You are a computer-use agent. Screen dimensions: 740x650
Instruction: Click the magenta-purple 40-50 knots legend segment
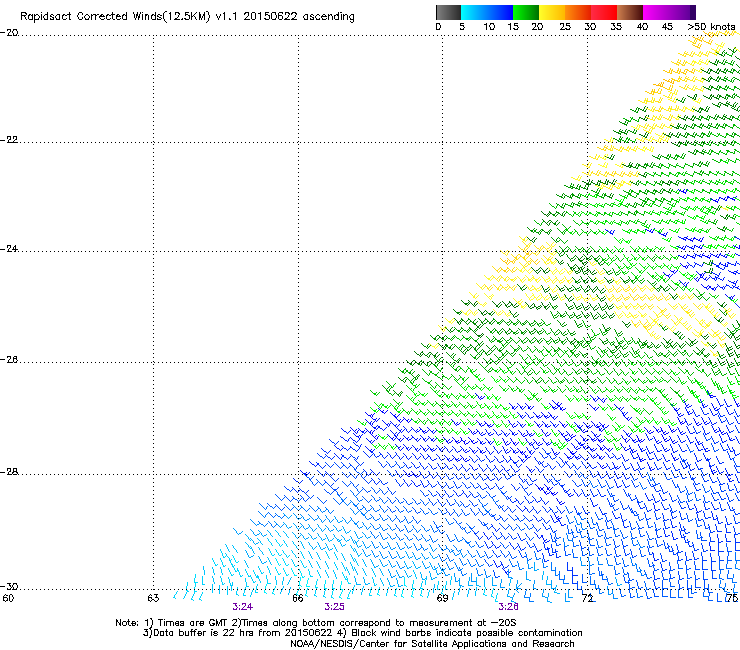pos(669,12)
